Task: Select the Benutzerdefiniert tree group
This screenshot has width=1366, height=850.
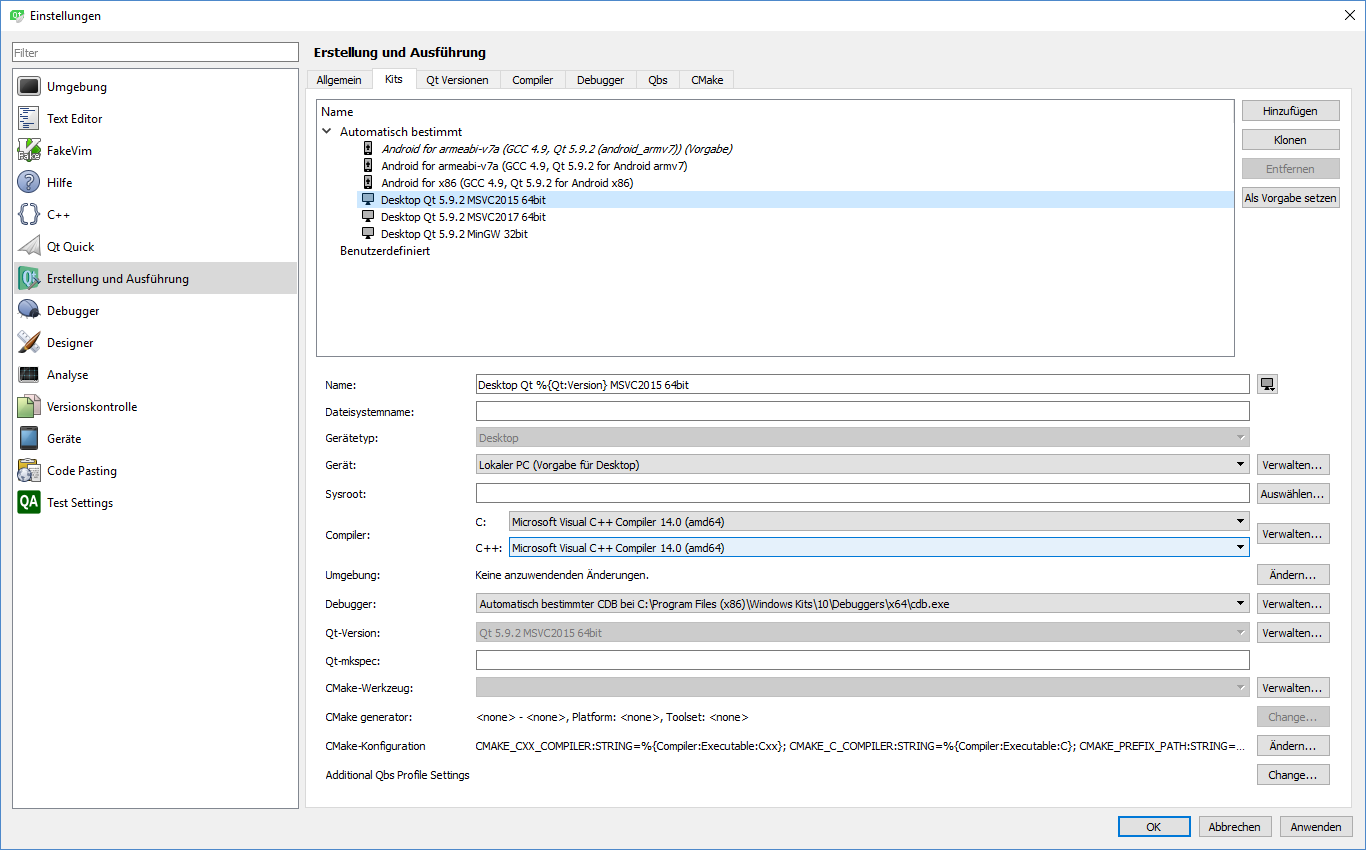Action: click(x=385, y=251)
